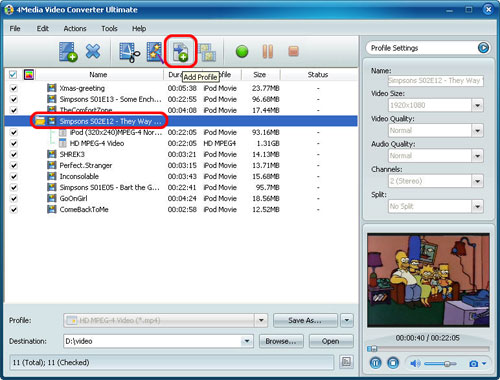The width and height of the screenshot is (500, 380).
Task: Uncheck the iPod (320x240)MPEG-4 profile checkbox
Action: [x=14, y=132]
